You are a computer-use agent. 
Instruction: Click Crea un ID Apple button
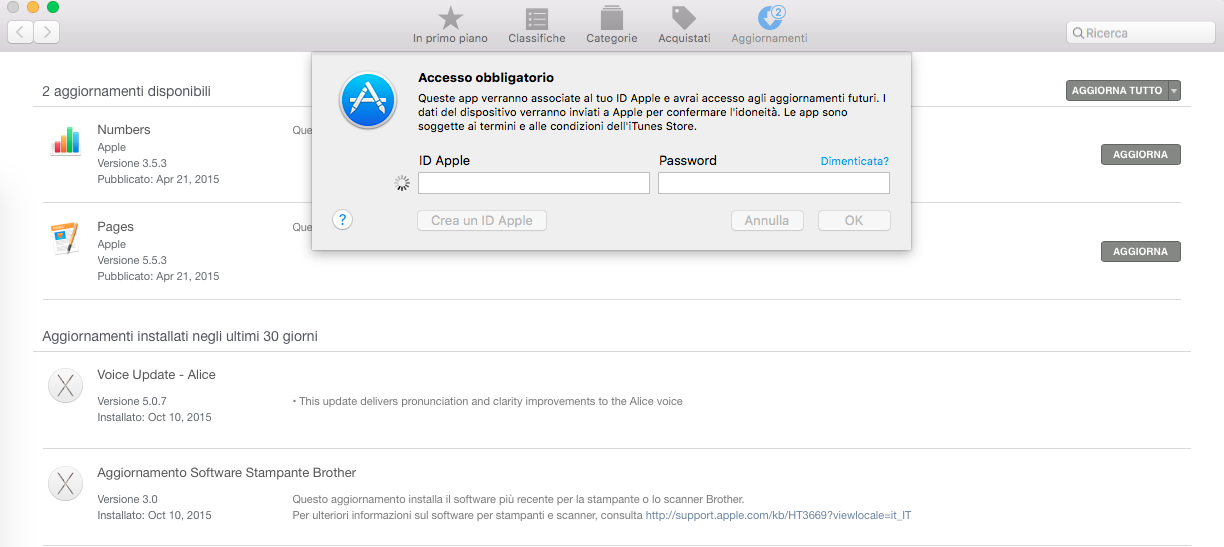482,220
